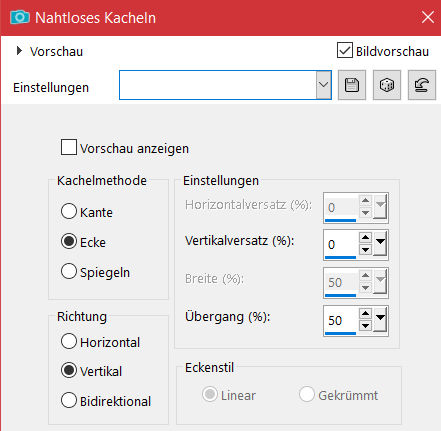The width and height of the screenshot is (441, 431).
Task: Enable the Vorschau anzeigen checkbox
Action: pos(69,148)
